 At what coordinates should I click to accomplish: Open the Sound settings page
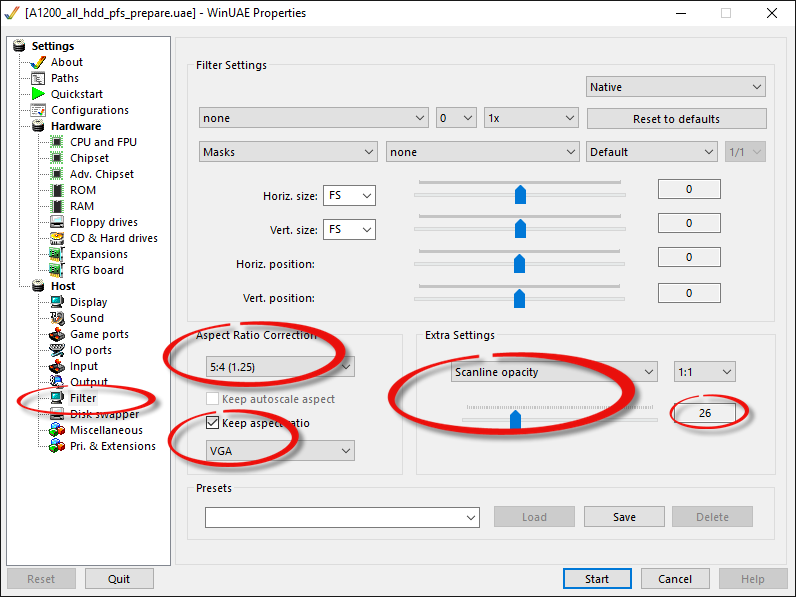[x=87, y=318]
